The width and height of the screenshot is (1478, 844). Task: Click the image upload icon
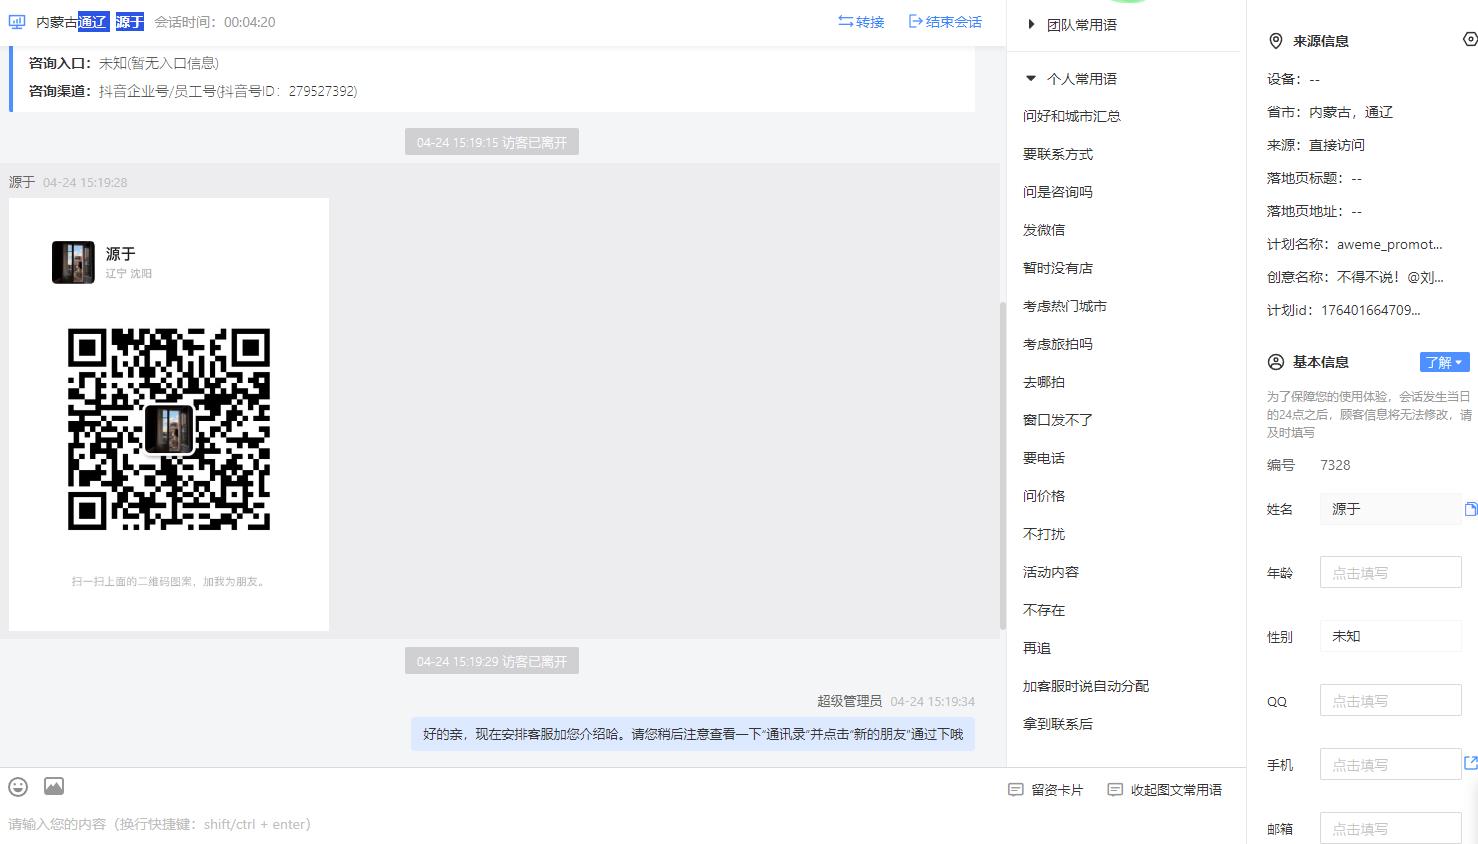[x=54, y=787]
